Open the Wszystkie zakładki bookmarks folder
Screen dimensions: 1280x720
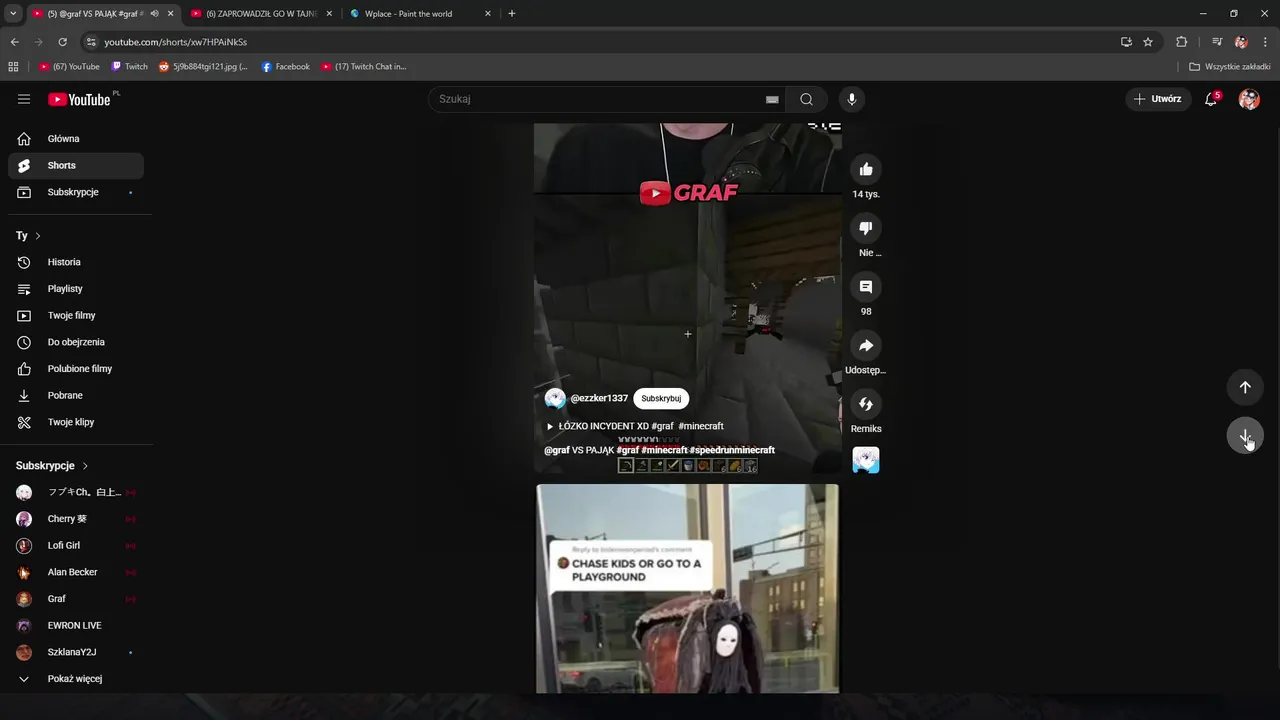pos(1230,67)
